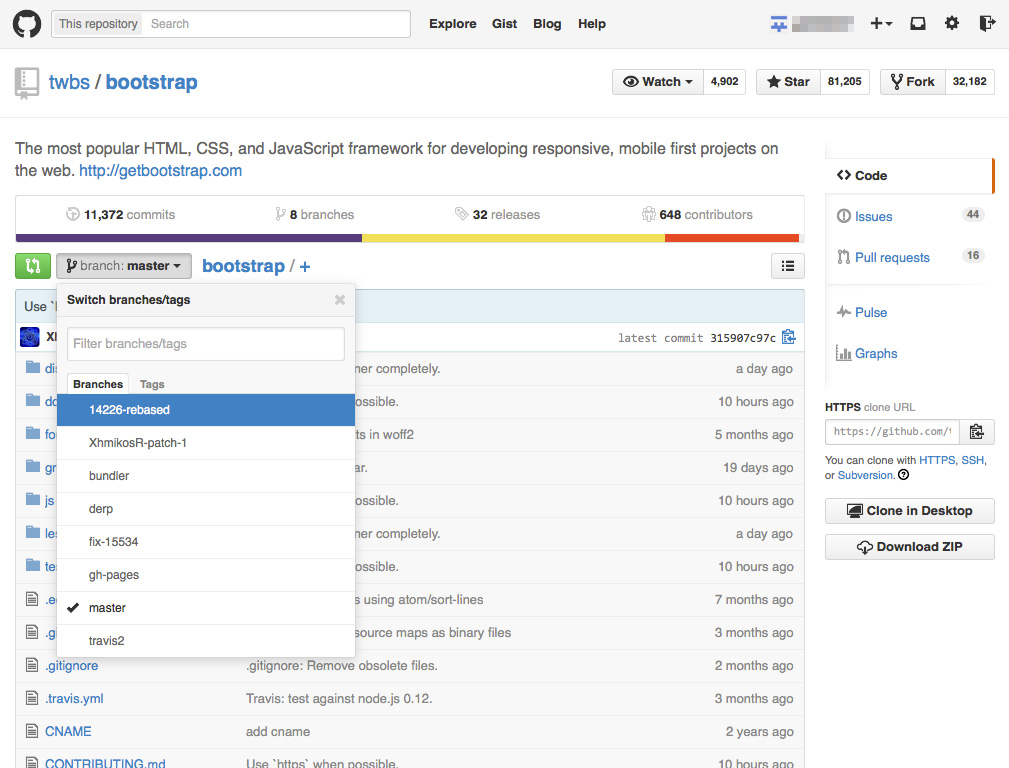Click the GitHub Octocat logo
Viewport: 1009px width, 768px height.
(x=26, y=24)
